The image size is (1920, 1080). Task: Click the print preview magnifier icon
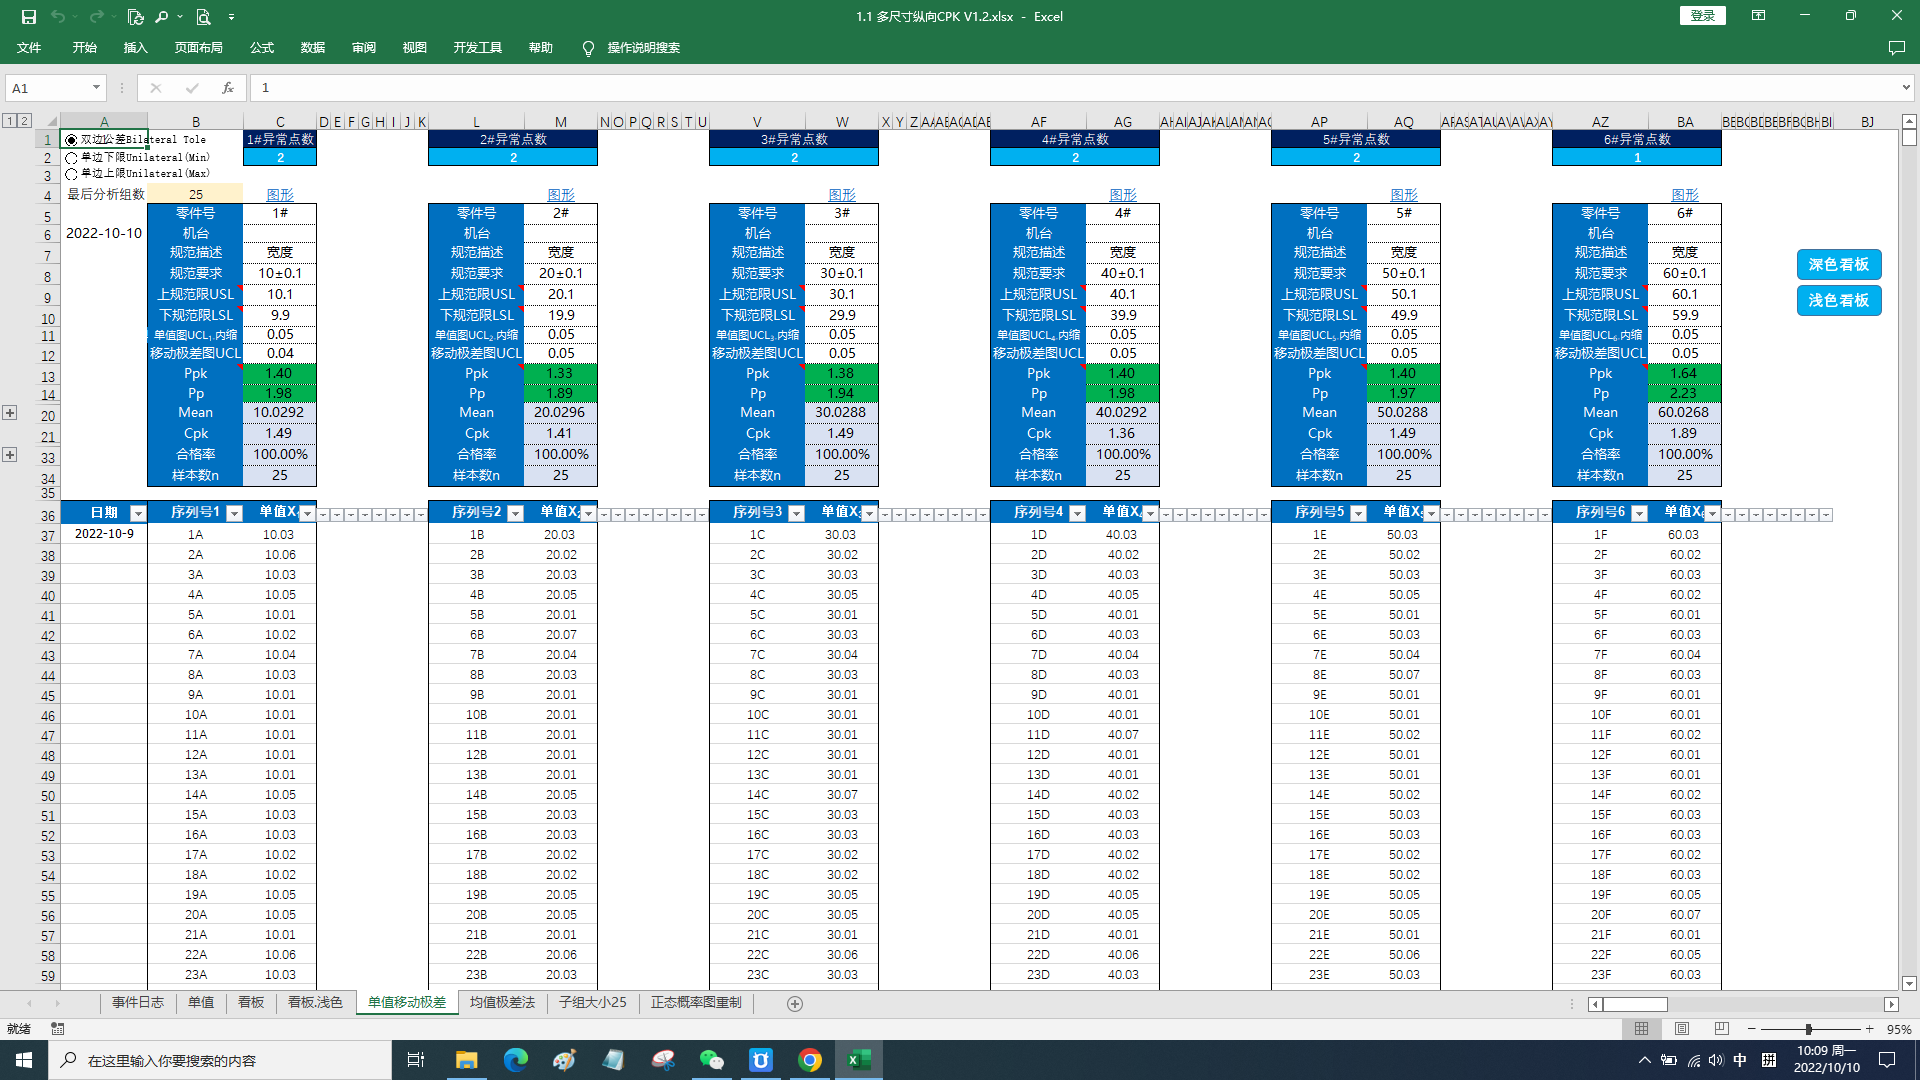(203, 16)
